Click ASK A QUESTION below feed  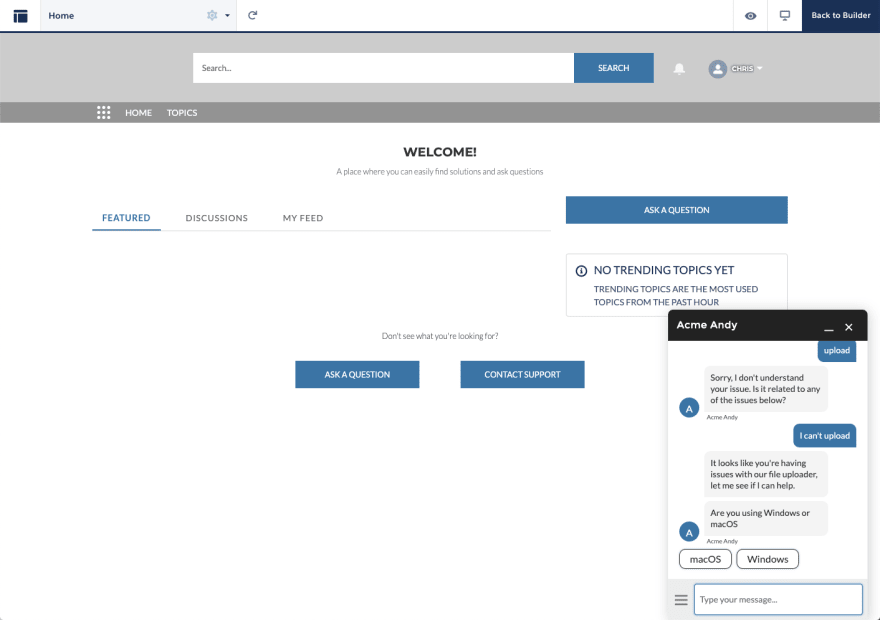(357, 374)
